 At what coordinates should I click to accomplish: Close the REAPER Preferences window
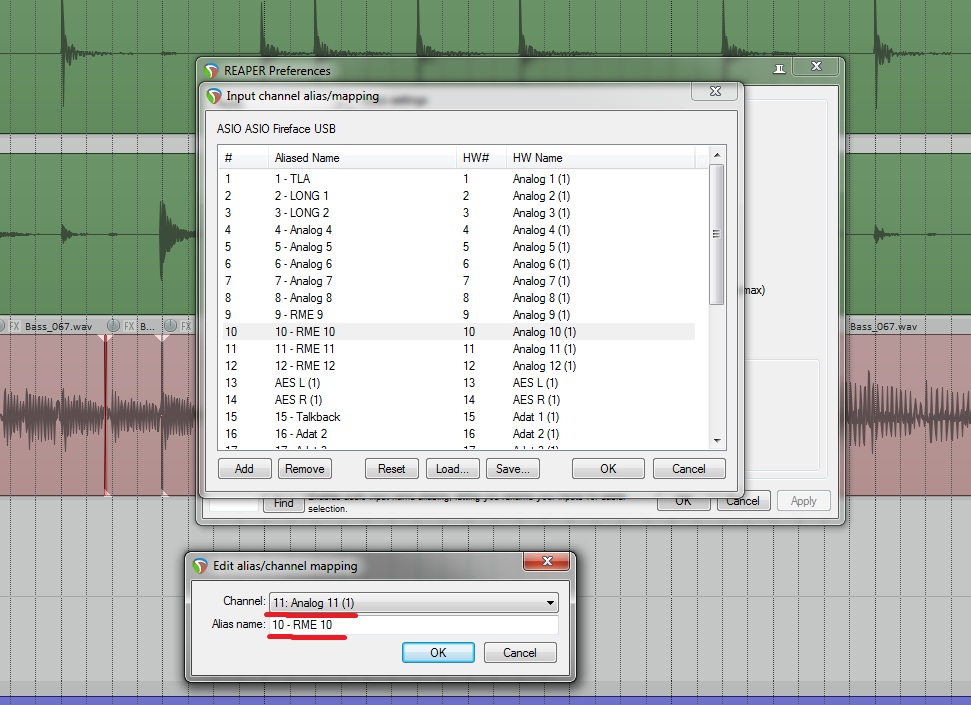[816, 66]
